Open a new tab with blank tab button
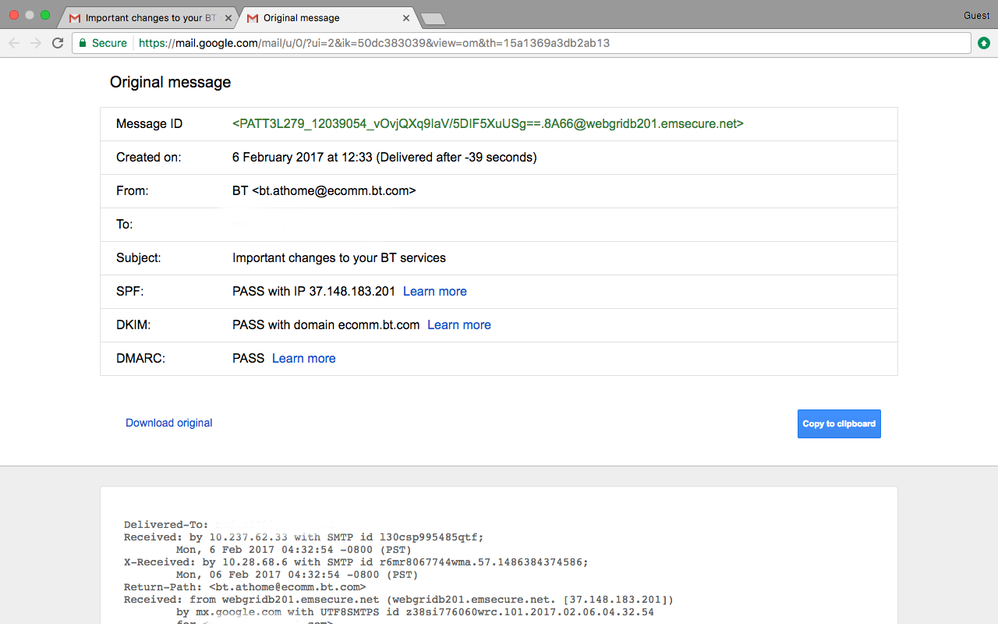 point(433,19)
